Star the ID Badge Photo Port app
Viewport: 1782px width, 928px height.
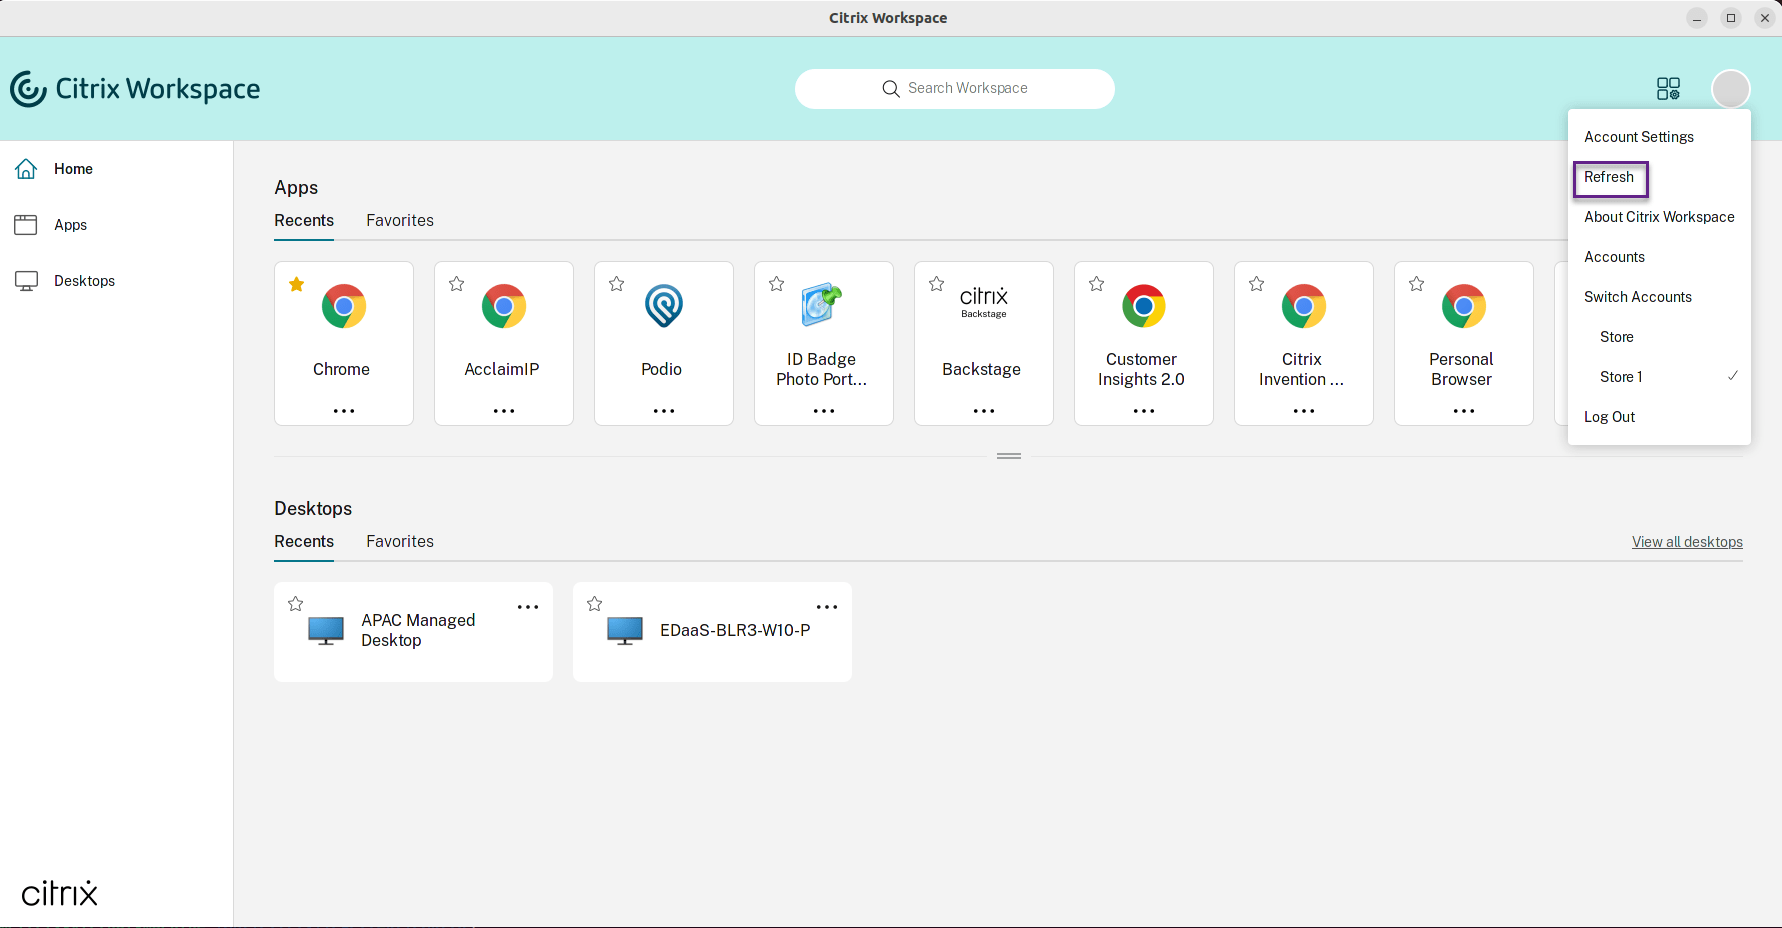[x=777, y=284]
